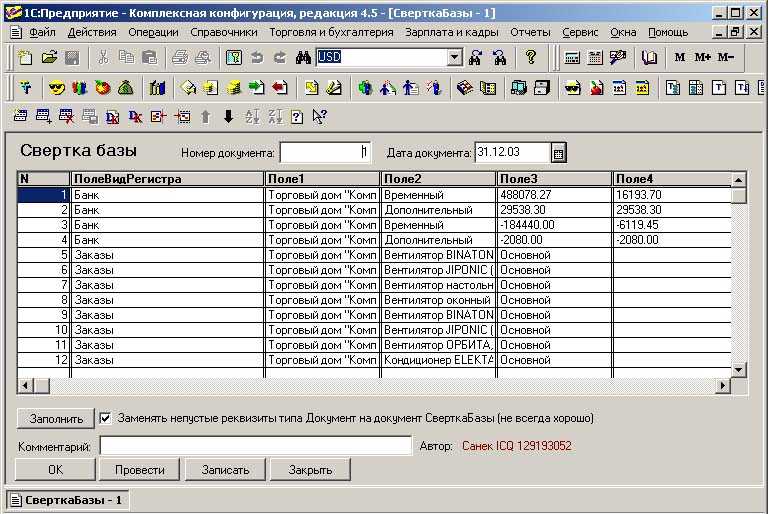Viewport: 768px width, 514px height.
Task: Click the ПолеВидРегистра column header
Action: point(167,179)
